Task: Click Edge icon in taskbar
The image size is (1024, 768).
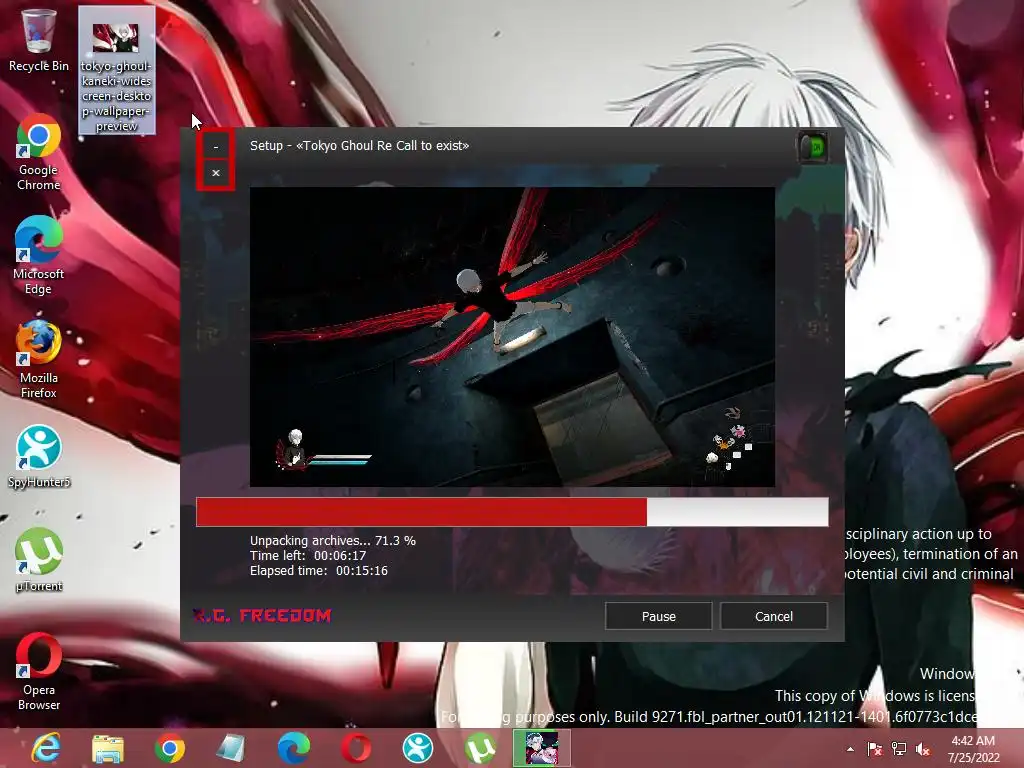Action: pos(293,748)
